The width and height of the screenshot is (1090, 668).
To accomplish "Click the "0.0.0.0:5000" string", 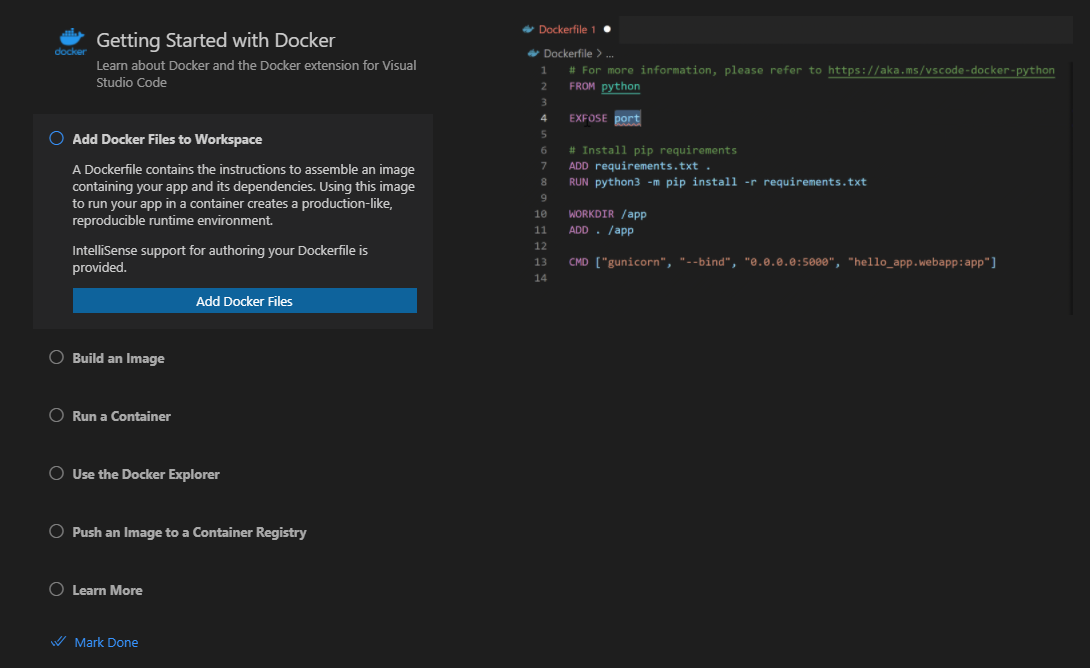I will pyautogui.click(x=789, y=262).
